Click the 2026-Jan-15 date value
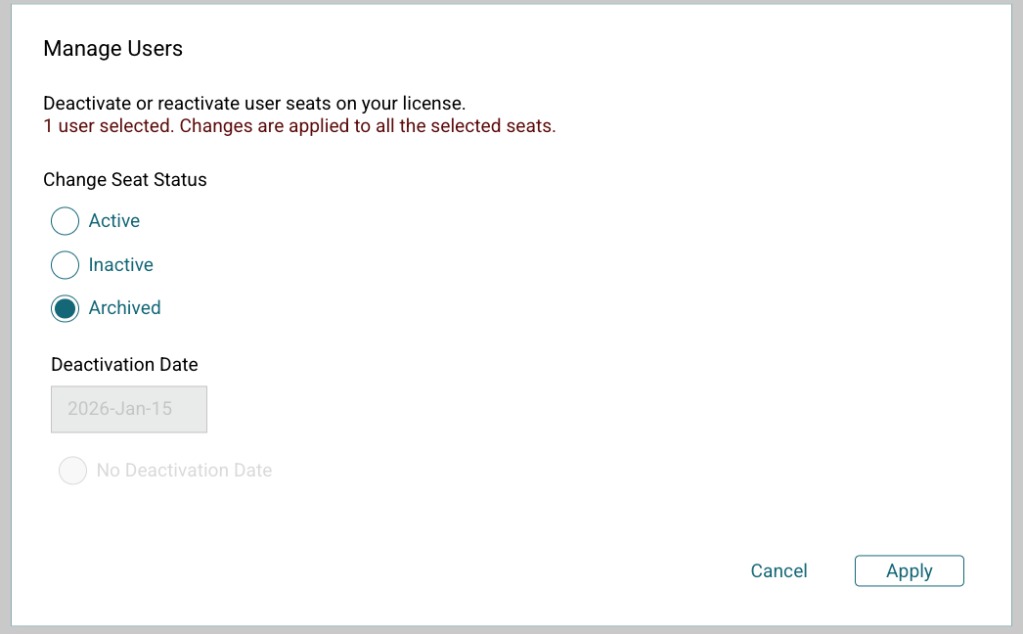 [120, 409]
